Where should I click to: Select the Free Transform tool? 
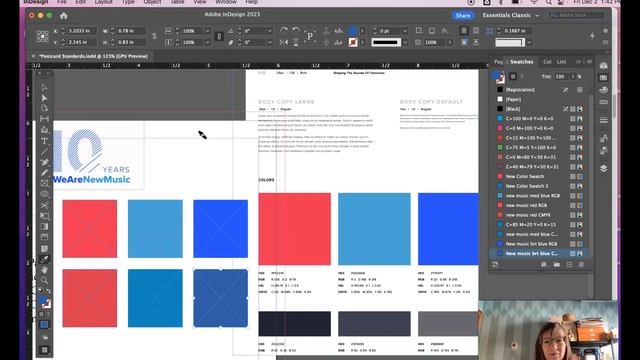click(44, 216)
